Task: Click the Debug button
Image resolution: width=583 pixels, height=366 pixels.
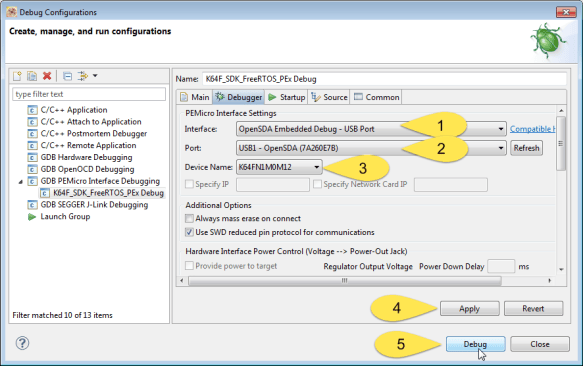Action: tap(476, 344)
